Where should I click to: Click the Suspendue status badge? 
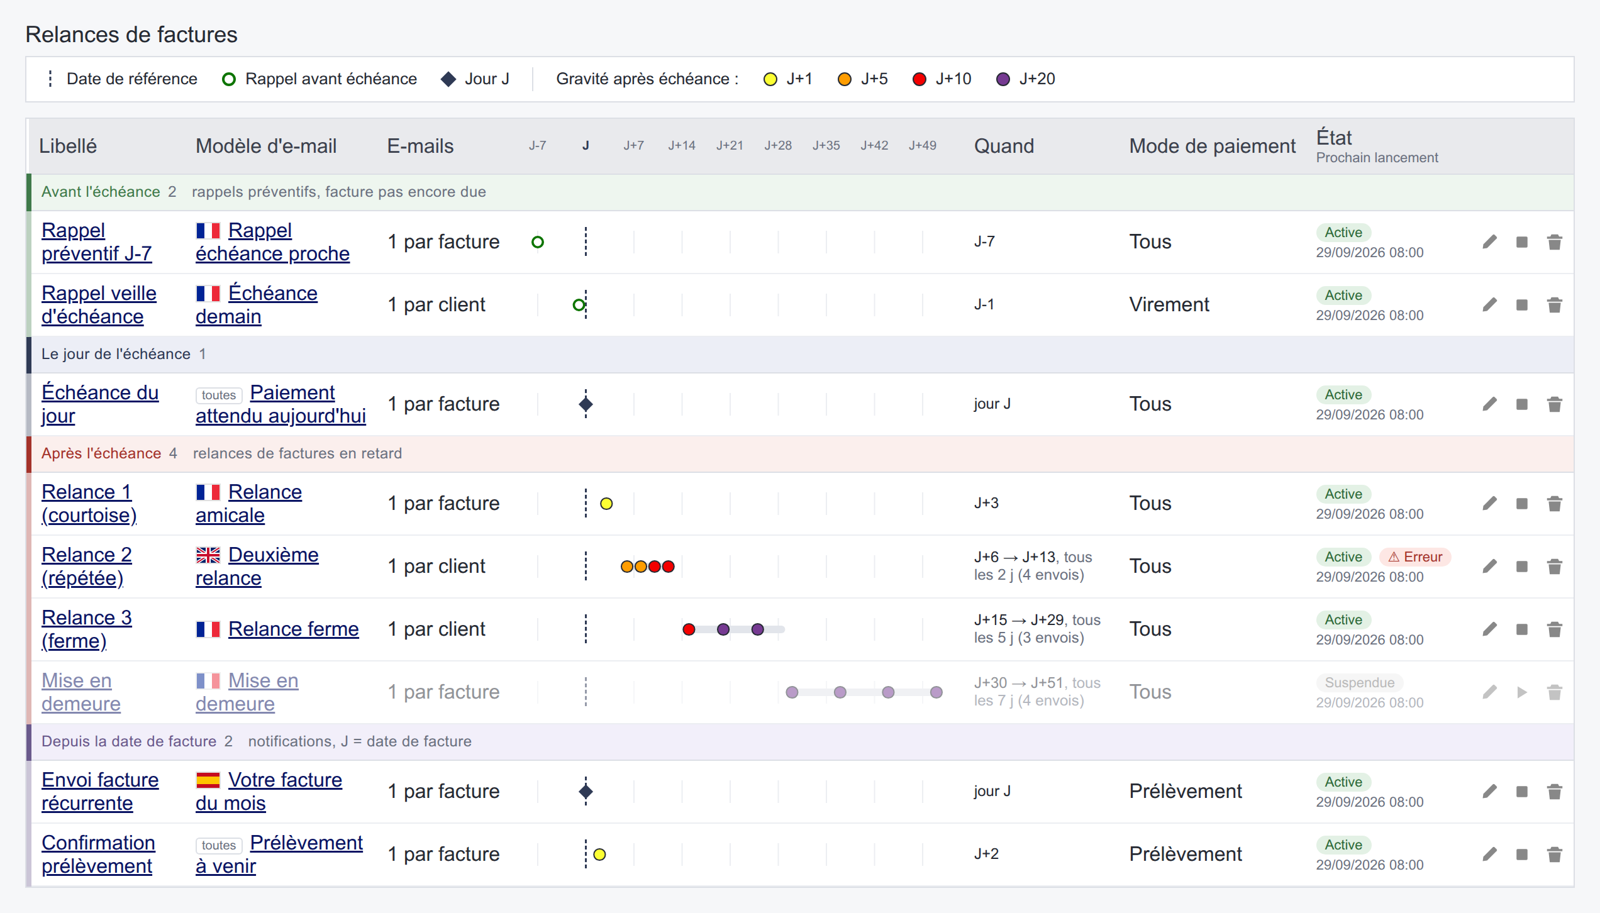click(1359, 683)
